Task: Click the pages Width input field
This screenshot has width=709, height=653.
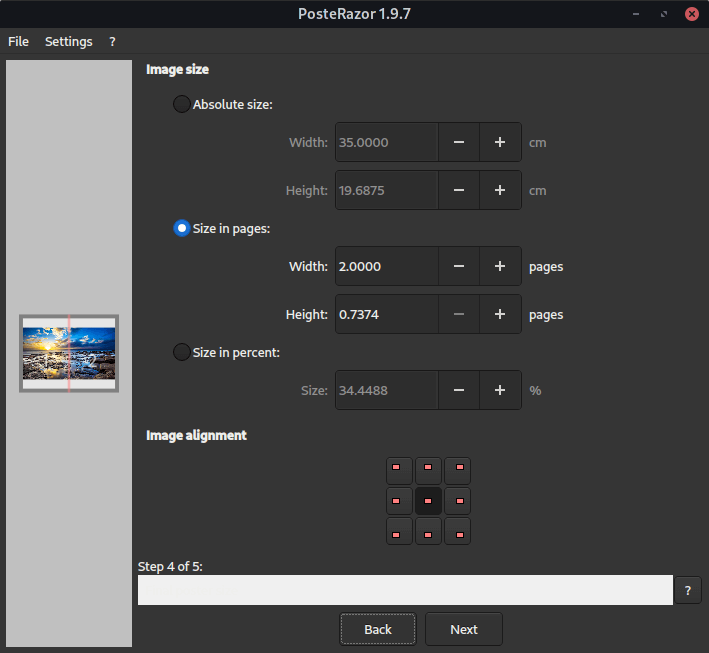Action: click(386, 266)
